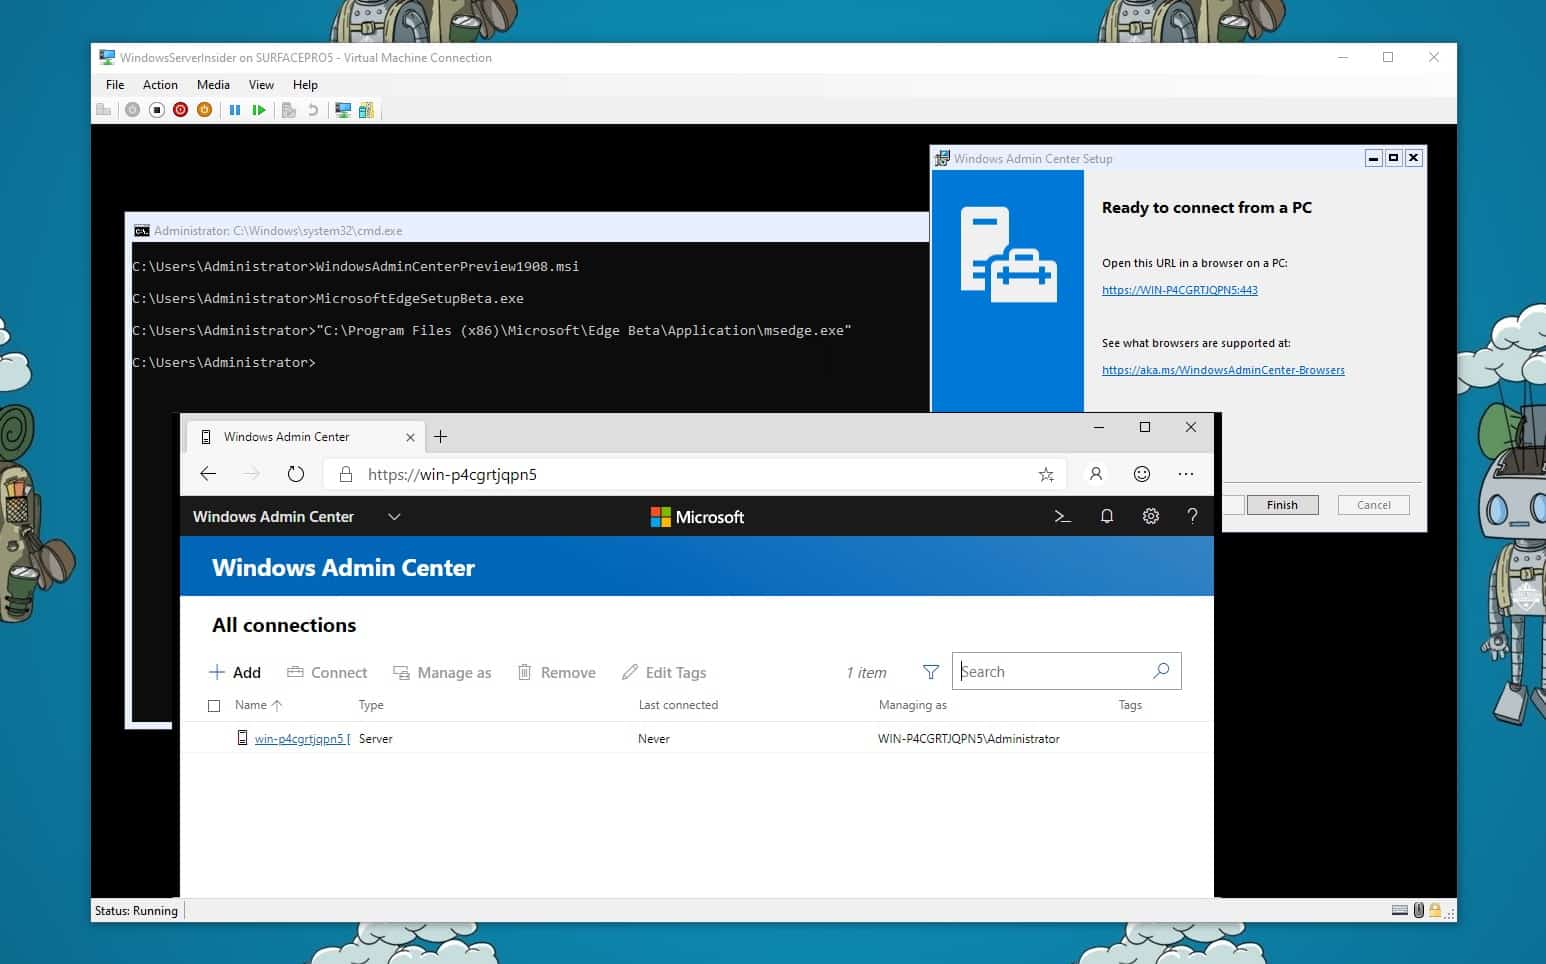The image size is (1546, 964).
Task: Open Admin Center settings gear
Action: coord(1151,517)
